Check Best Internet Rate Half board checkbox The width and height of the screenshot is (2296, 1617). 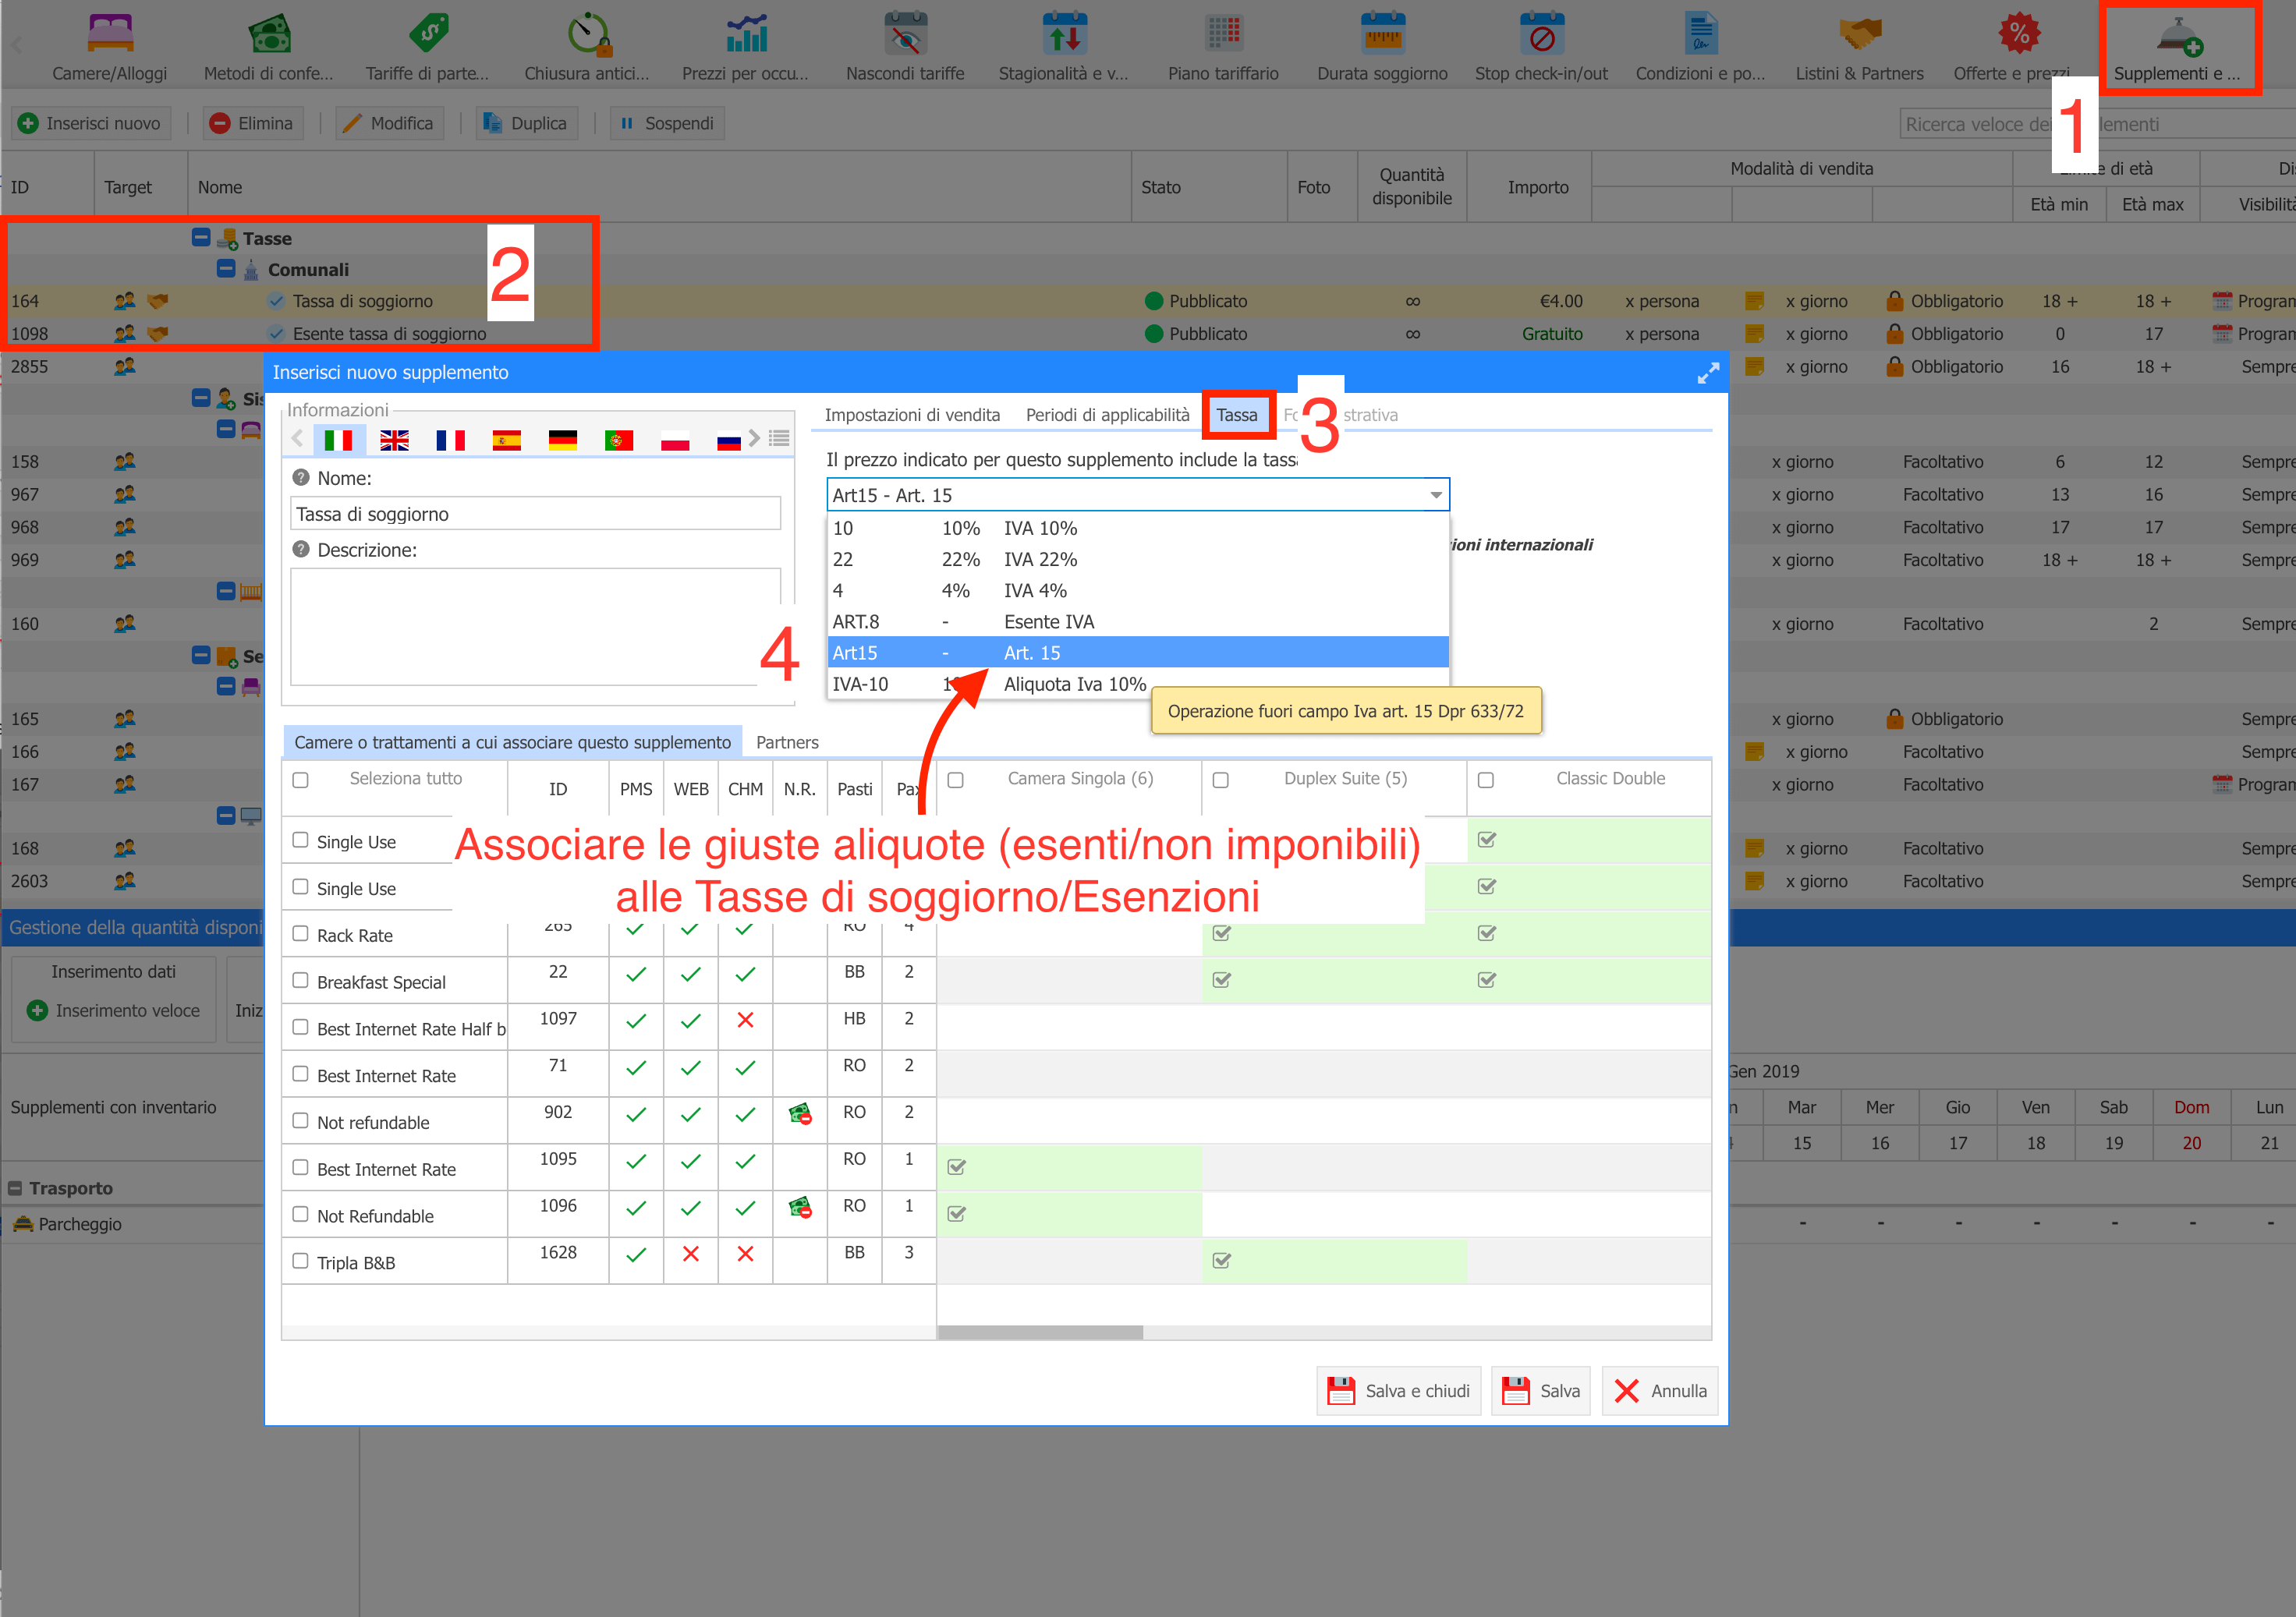(300, 1027)
